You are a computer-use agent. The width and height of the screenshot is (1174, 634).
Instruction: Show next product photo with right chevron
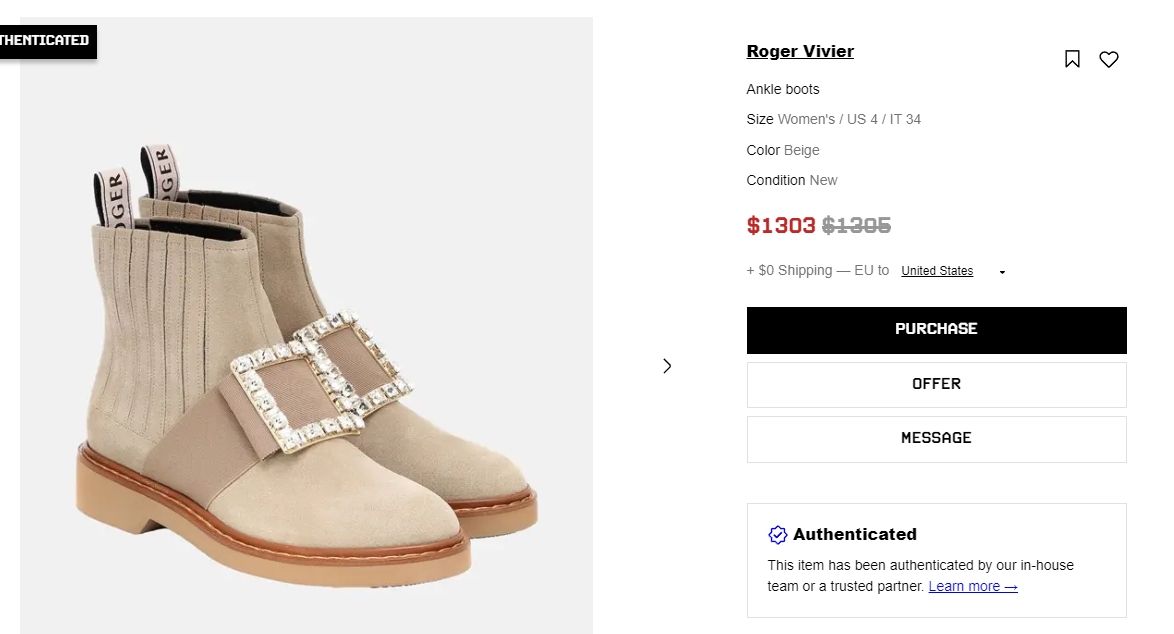[667, 366]
